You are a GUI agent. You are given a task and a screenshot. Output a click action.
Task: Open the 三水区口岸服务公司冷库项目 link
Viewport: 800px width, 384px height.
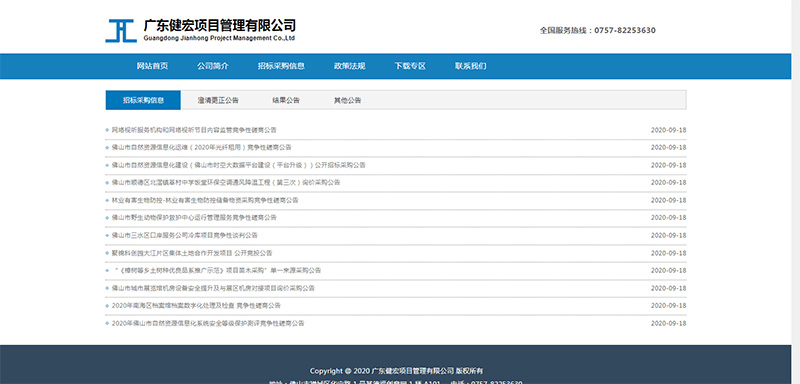185,236
